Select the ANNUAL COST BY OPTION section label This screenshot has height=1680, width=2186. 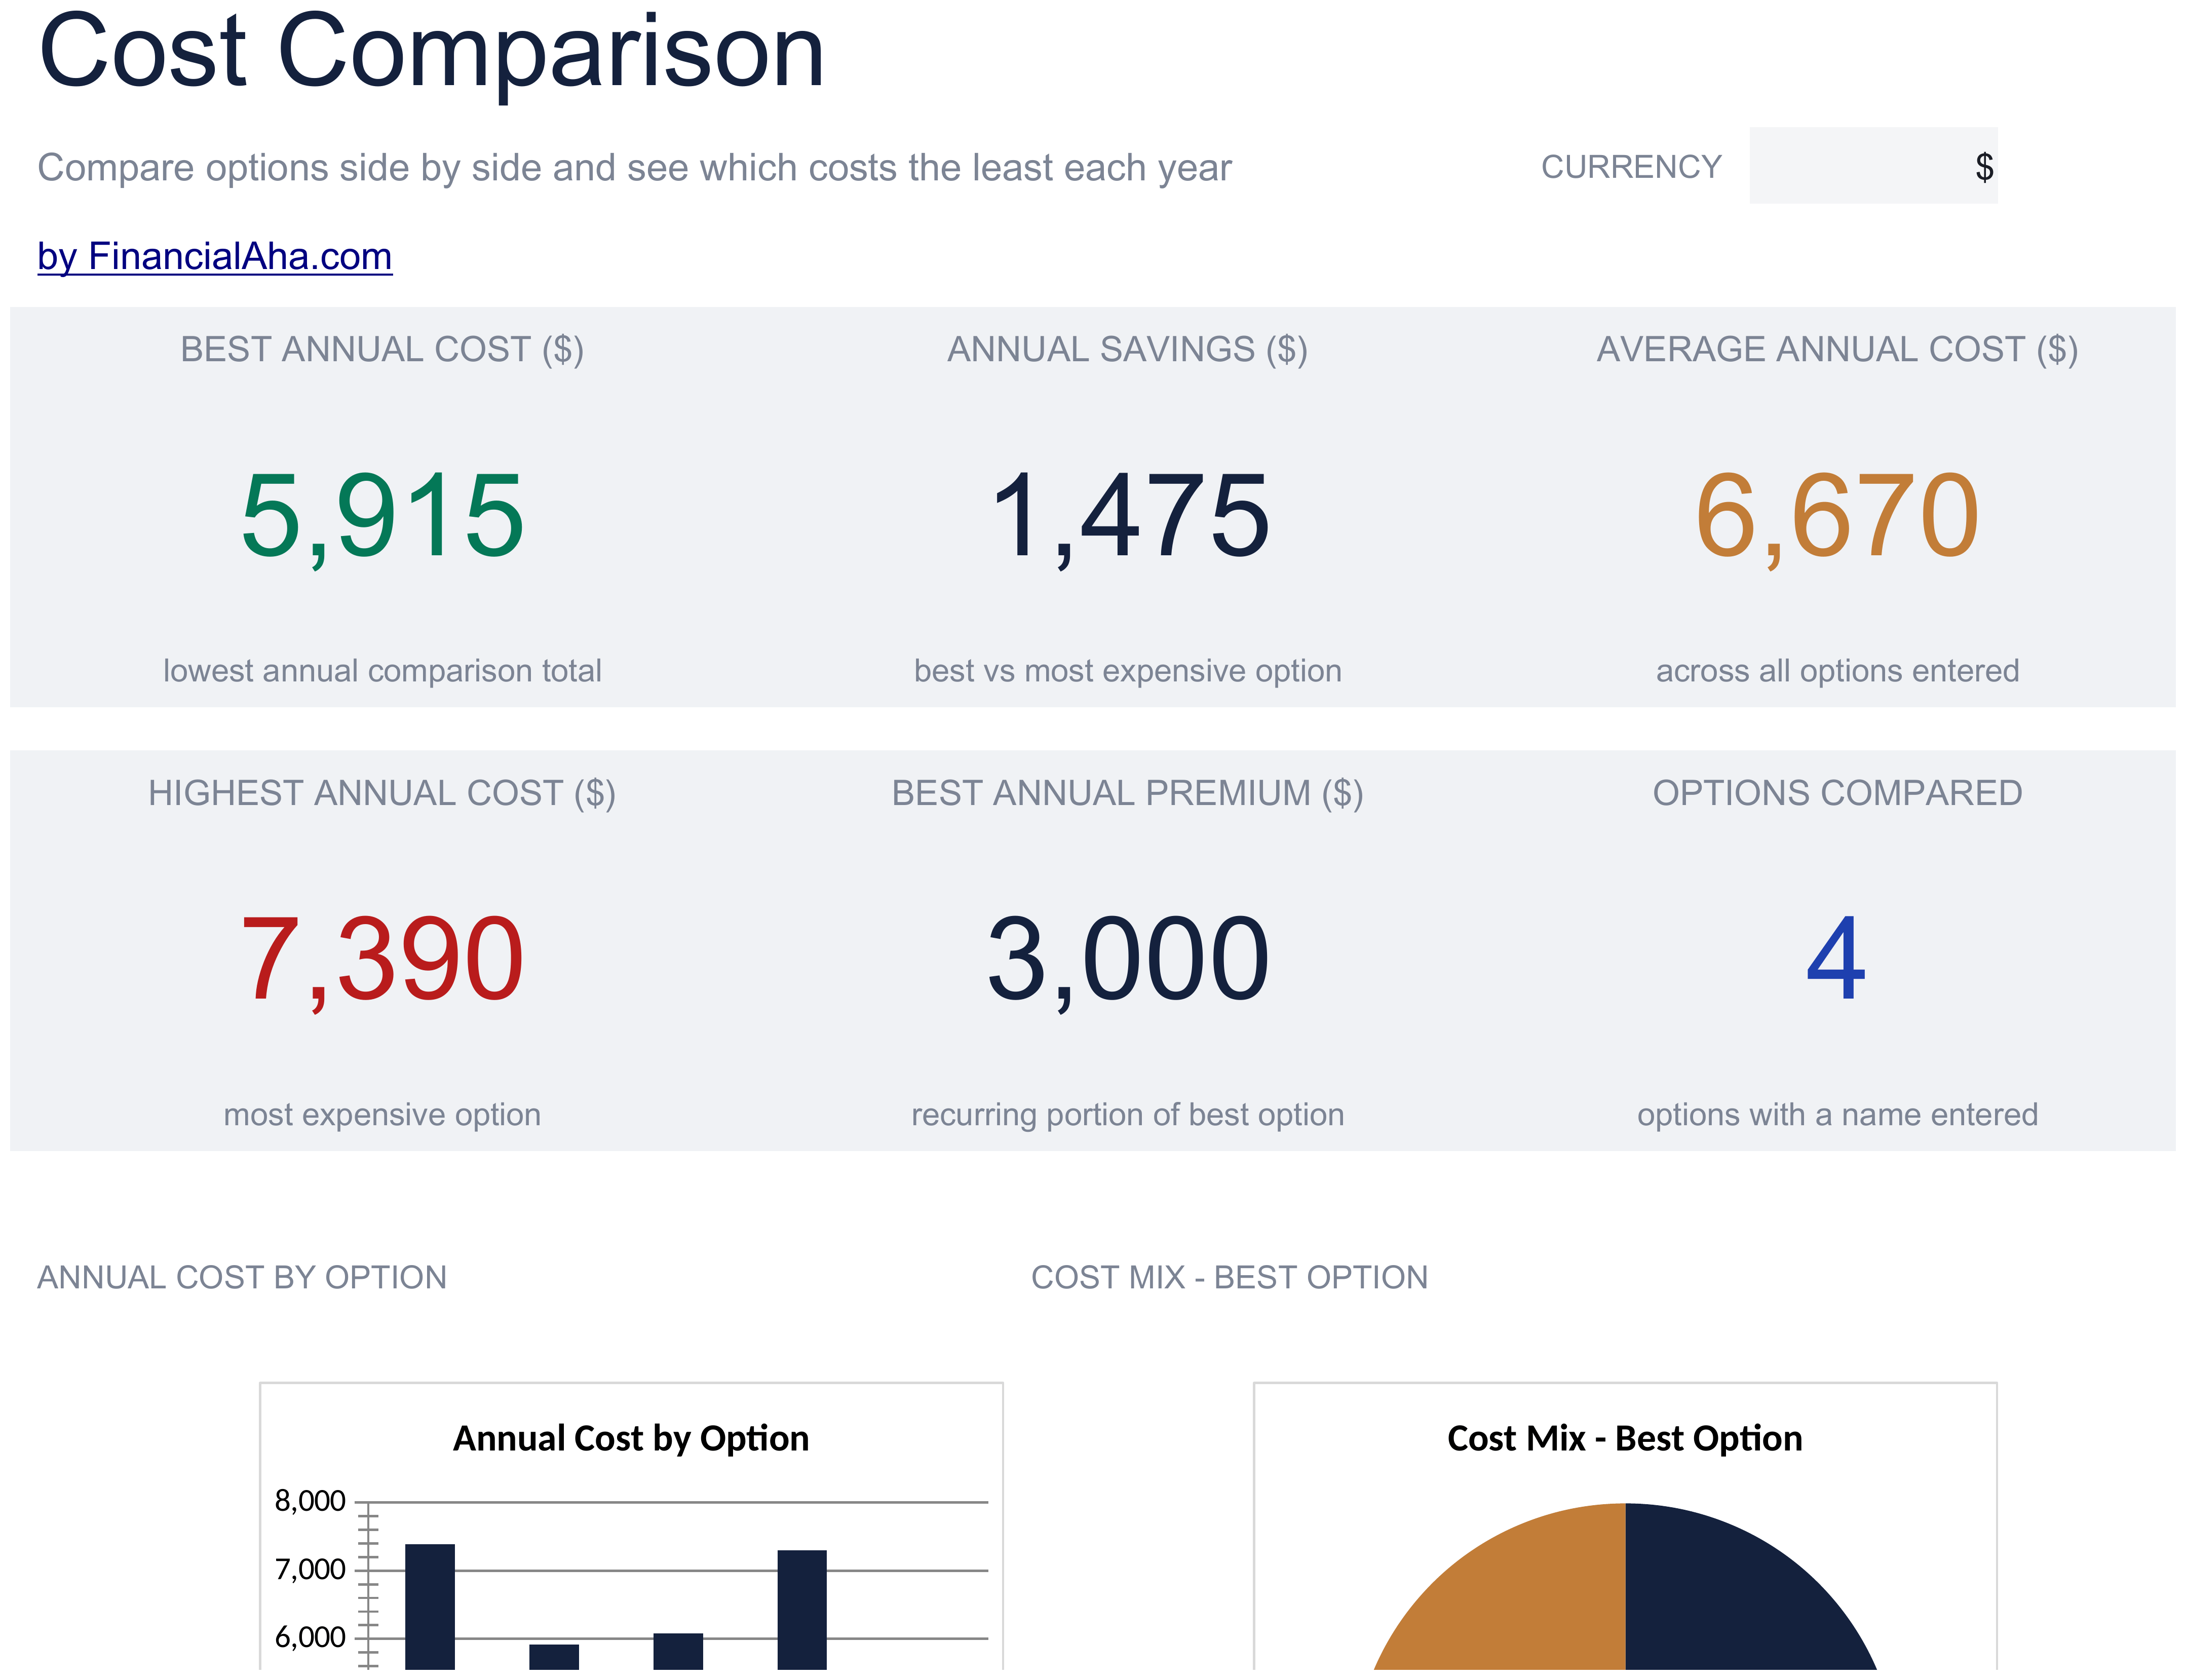coord(242,1277)
